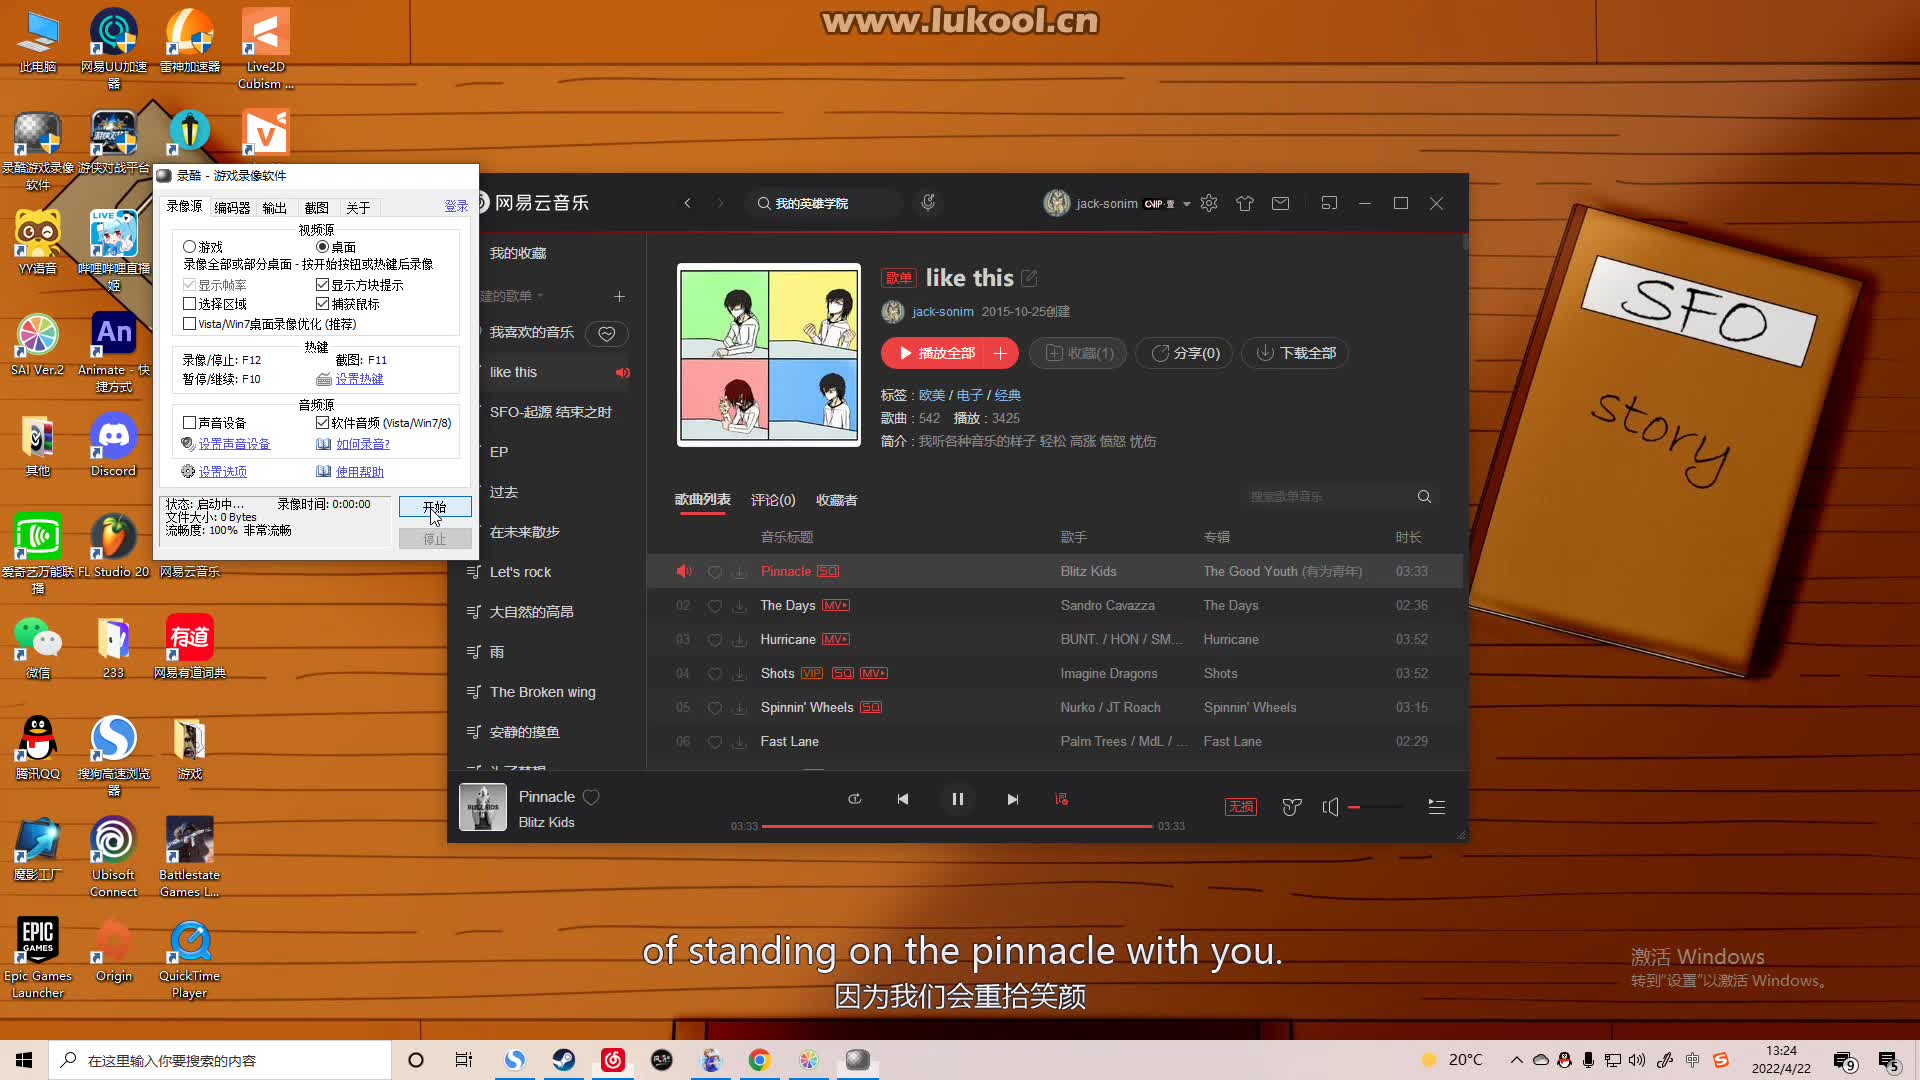Switch to 编码器 tab in recorder
Viewport: 1920px width, 1080px height.
pos(232,208)
